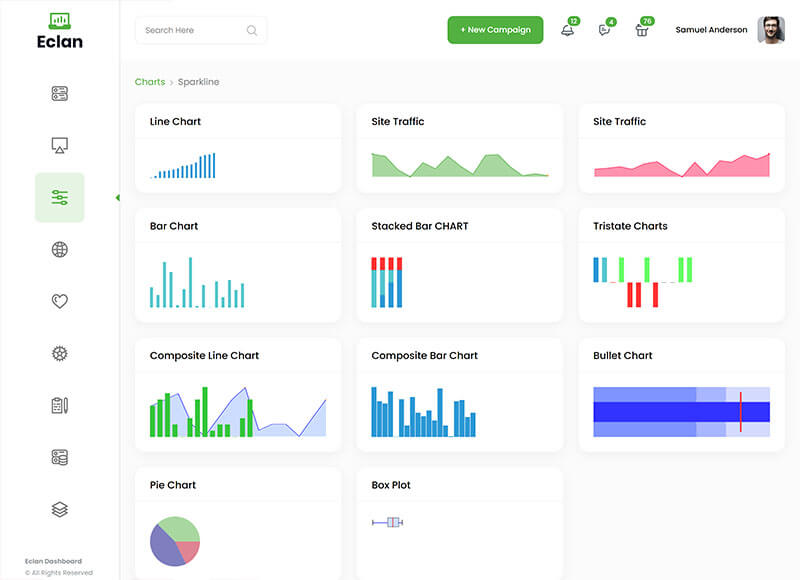Collapse sidebar using the green arrow
Image resolution: width=800 pixels, height=580 pixels.
click(117, 198)
